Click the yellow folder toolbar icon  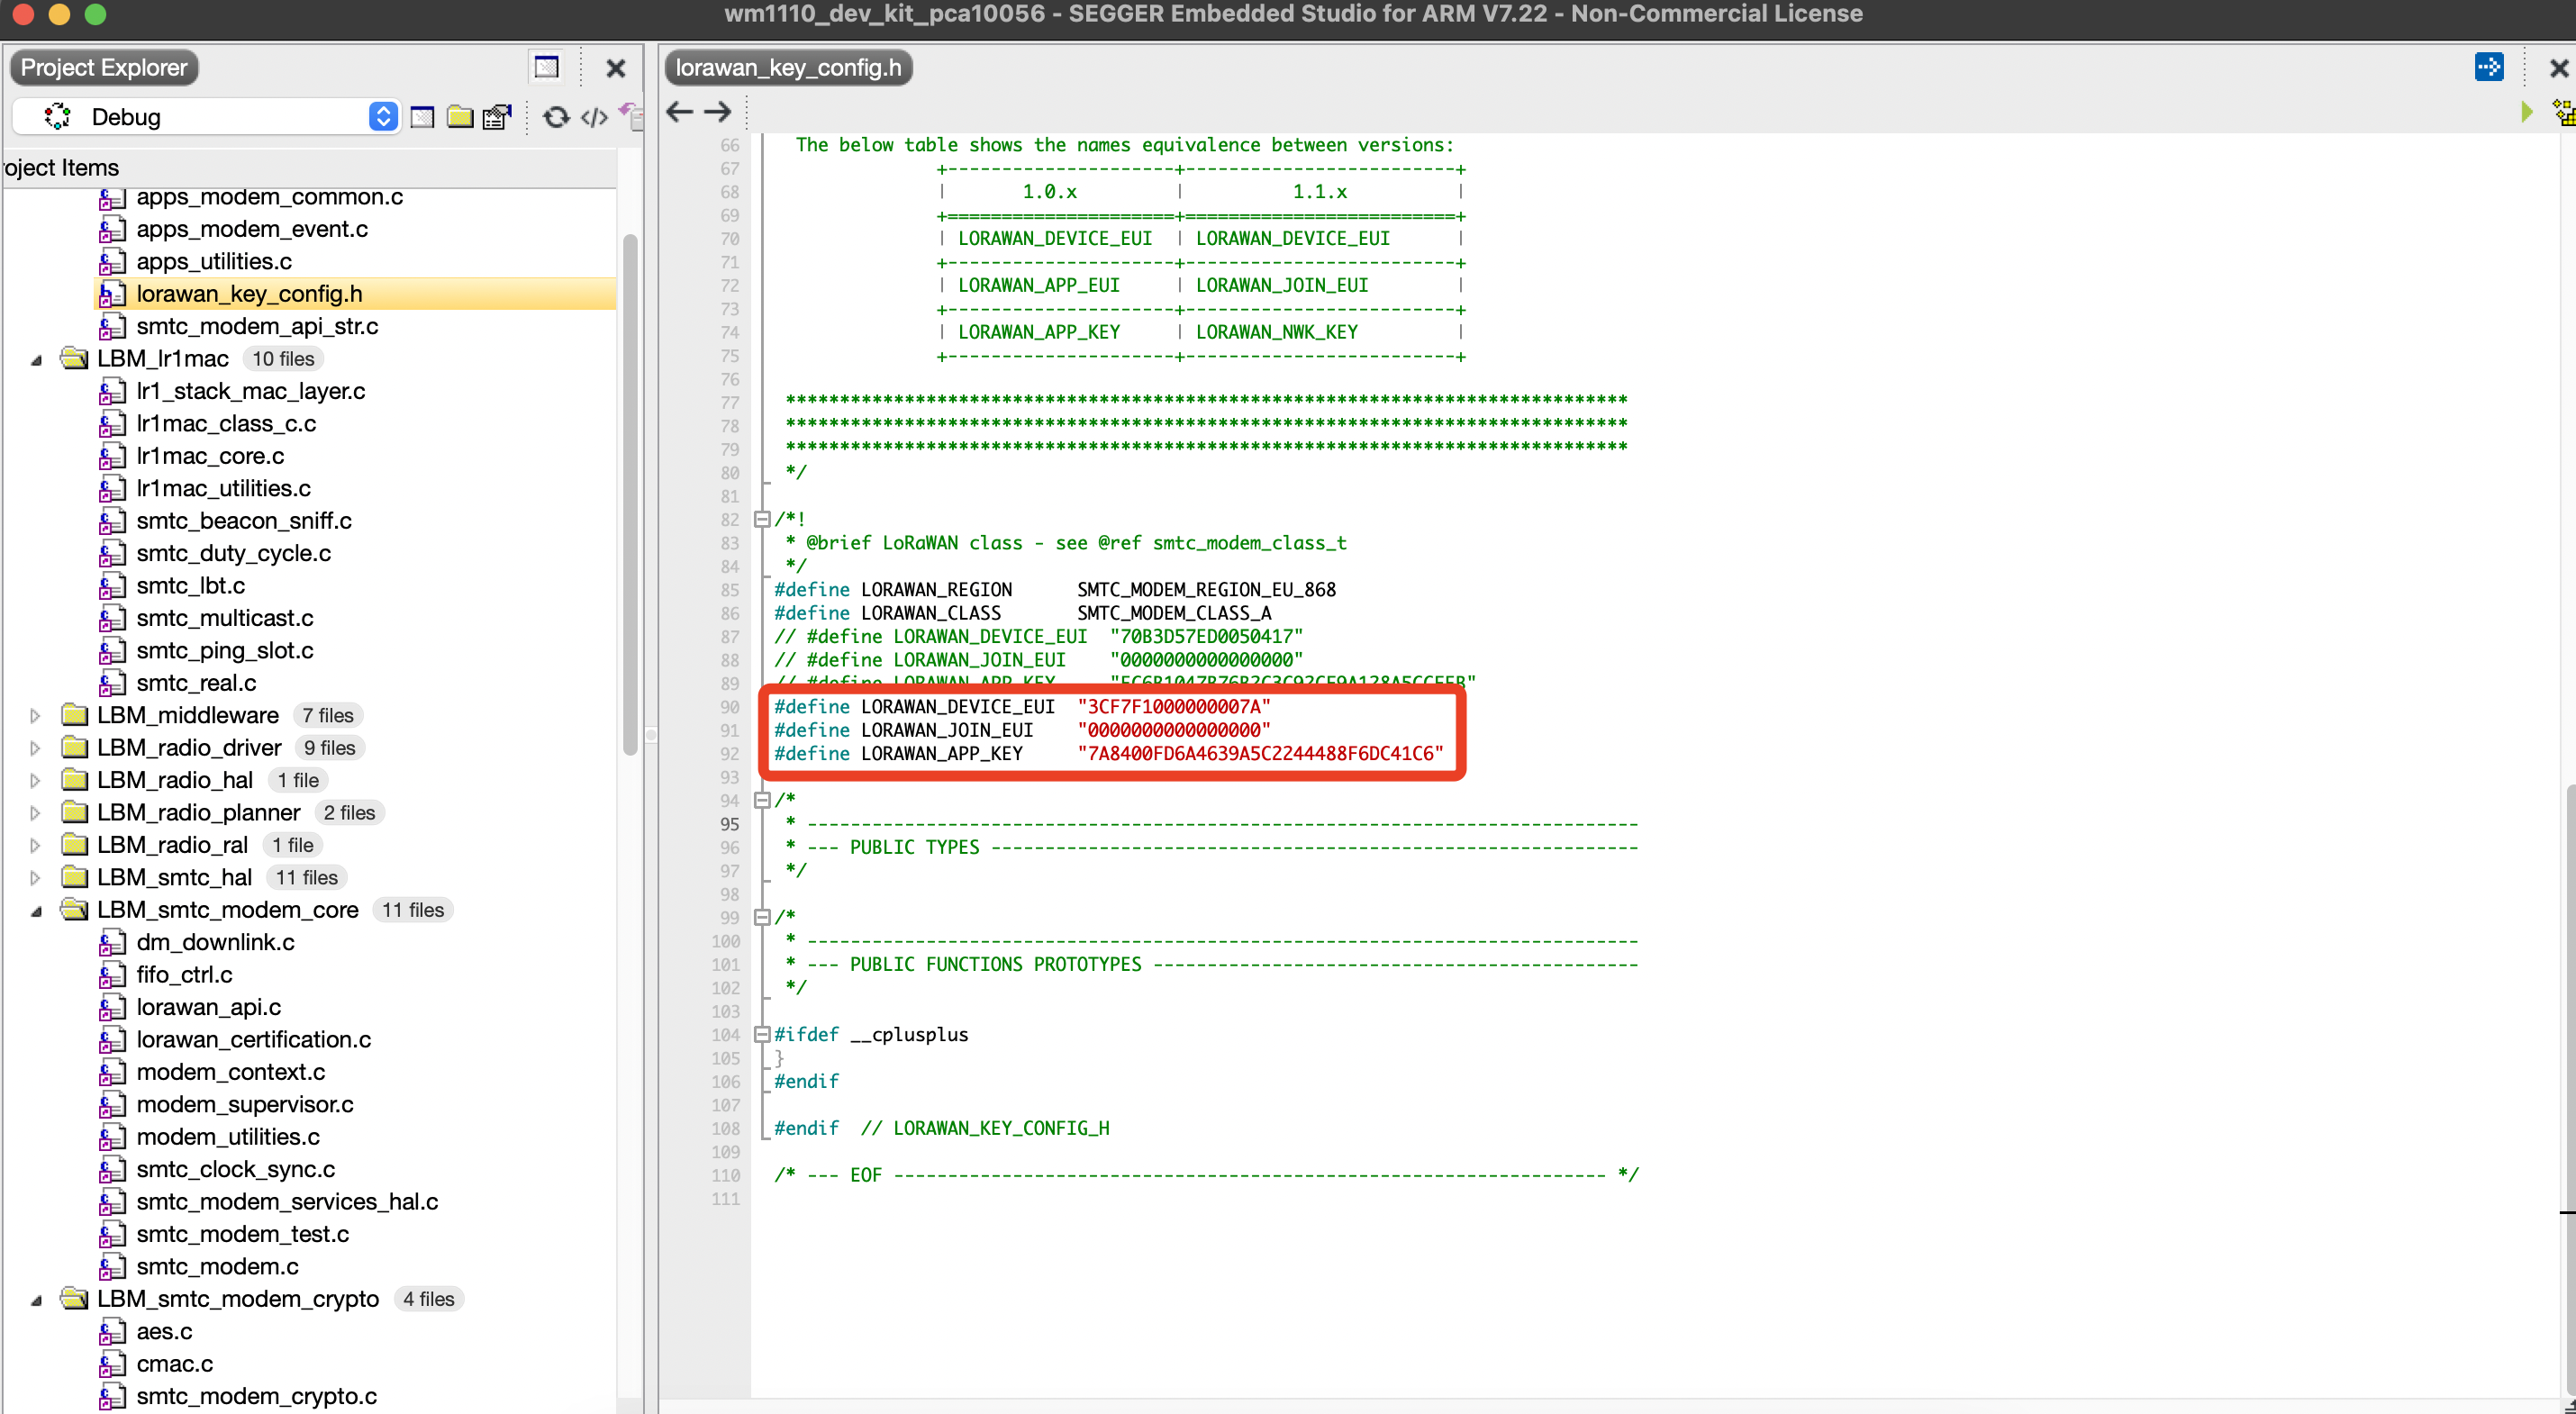coord(460,117)
